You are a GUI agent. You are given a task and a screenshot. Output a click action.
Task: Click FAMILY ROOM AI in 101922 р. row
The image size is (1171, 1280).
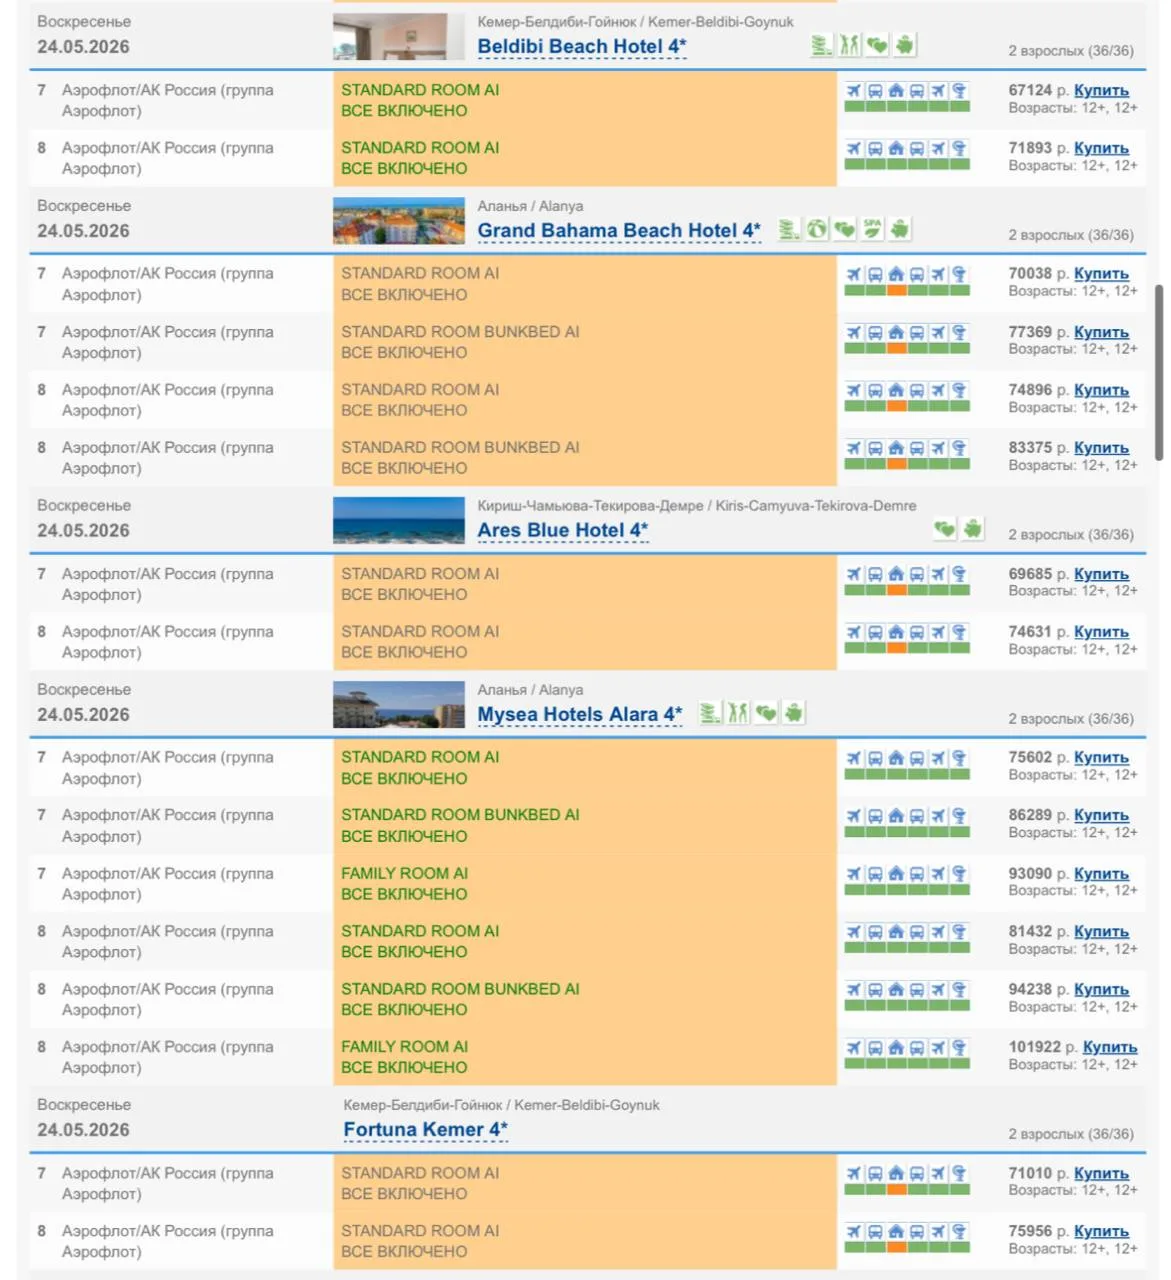pyautogui.click(x=404, y=1047)
